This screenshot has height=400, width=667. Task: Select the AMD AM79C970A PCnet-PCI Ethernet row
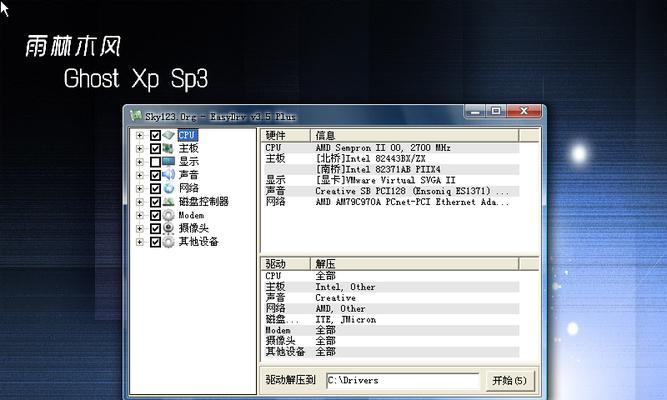[x=390, y=202]
